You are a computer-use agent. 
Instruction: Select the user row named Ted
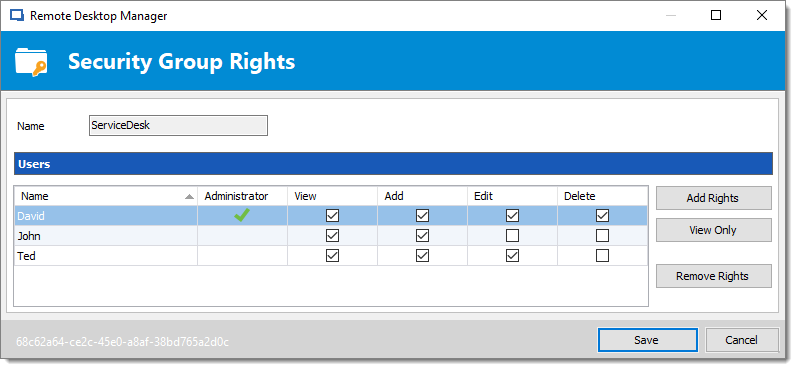pyautogui.click(x=331, y=256)
